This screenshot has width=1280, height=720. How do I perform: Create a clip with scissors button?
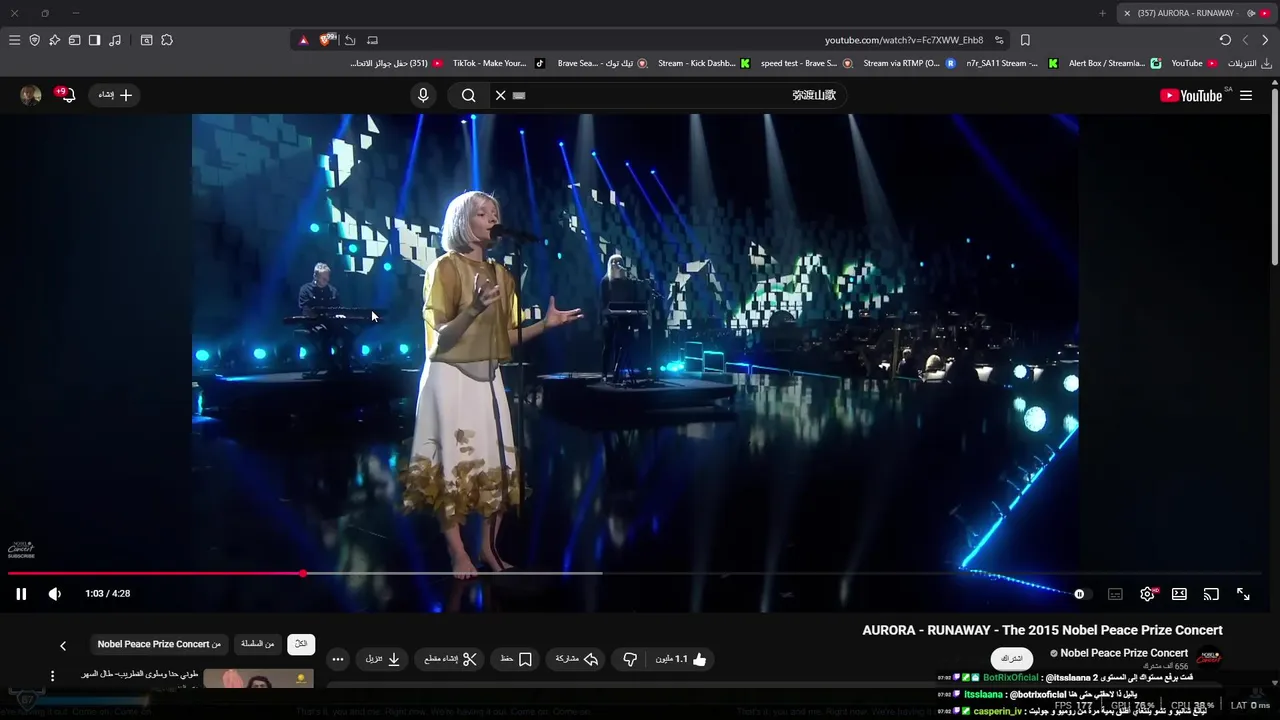[x=451, y=659]
